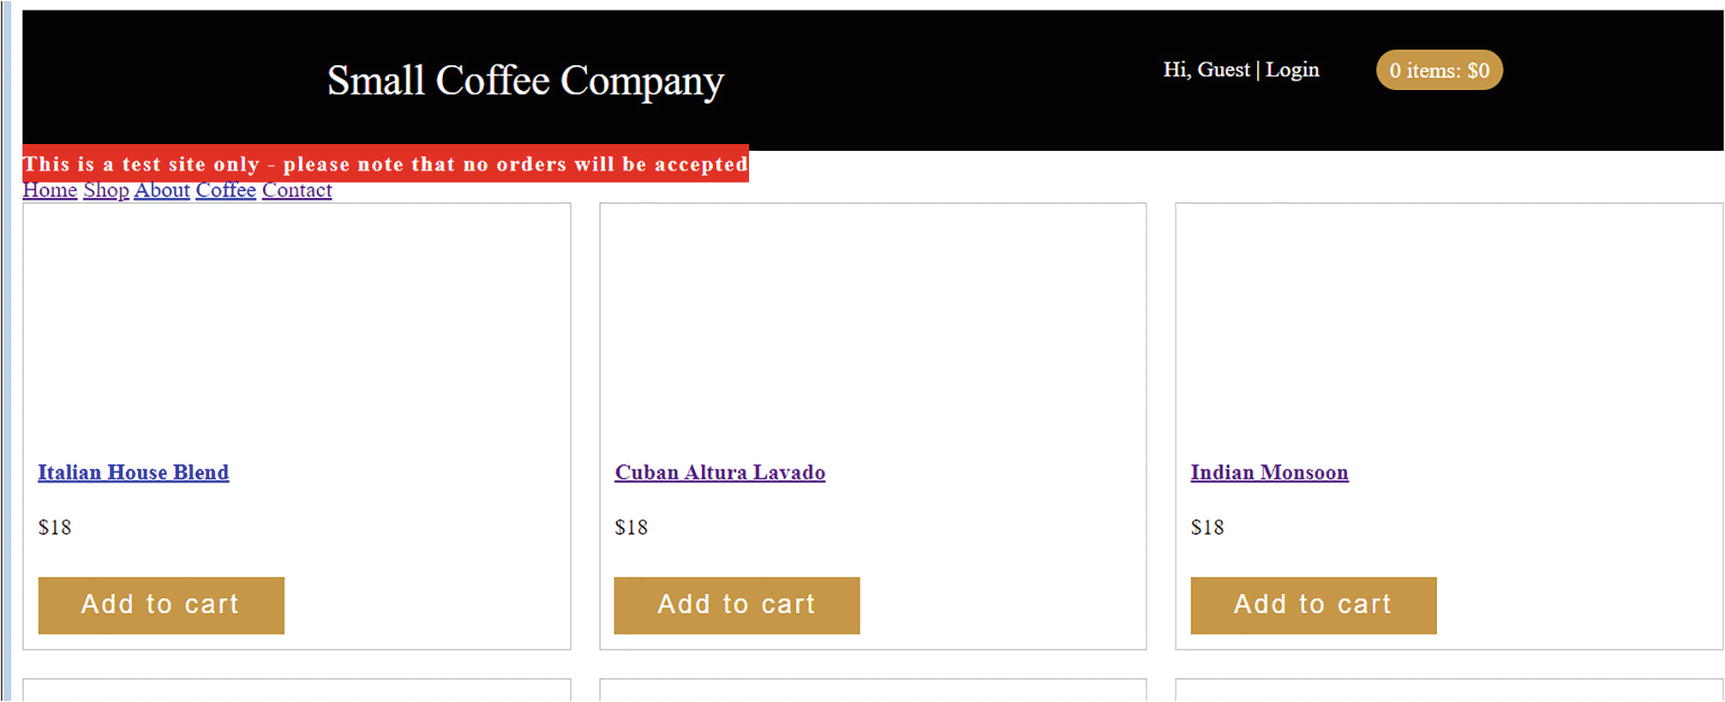This screenshot has height=702, width=1725.
Task: Go to the Home navigation link
Action: coord(50,190)
